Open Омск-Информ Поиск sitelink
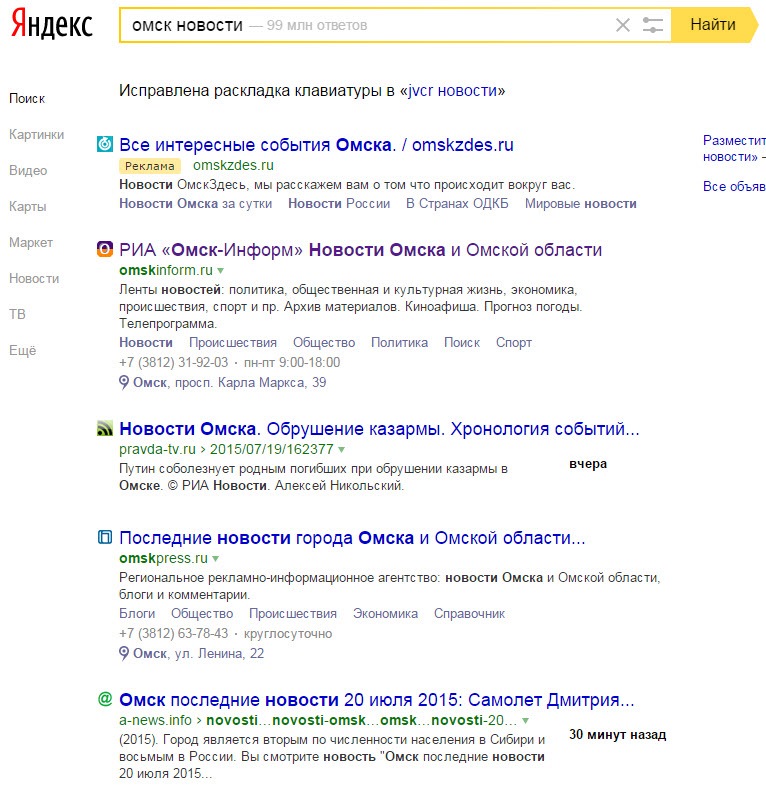 (x=462, y=342)
